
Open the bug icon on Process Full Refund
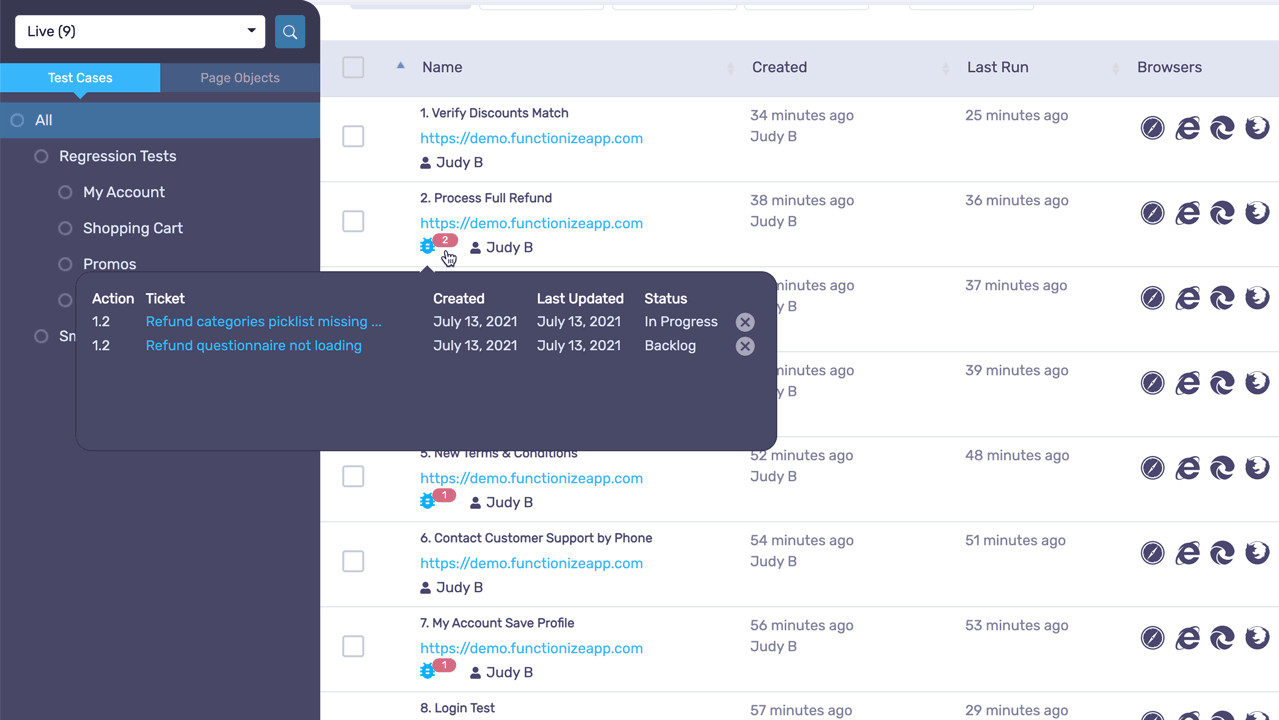428,246
